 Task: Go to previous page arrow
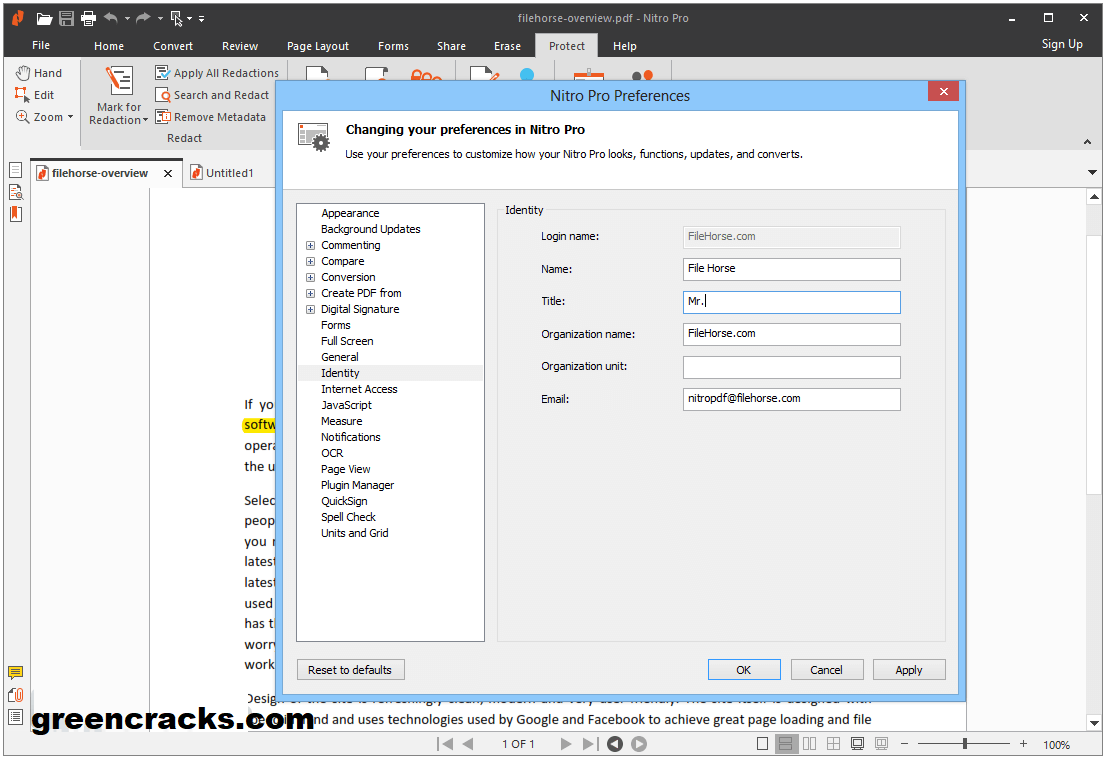tap(468, 743)
